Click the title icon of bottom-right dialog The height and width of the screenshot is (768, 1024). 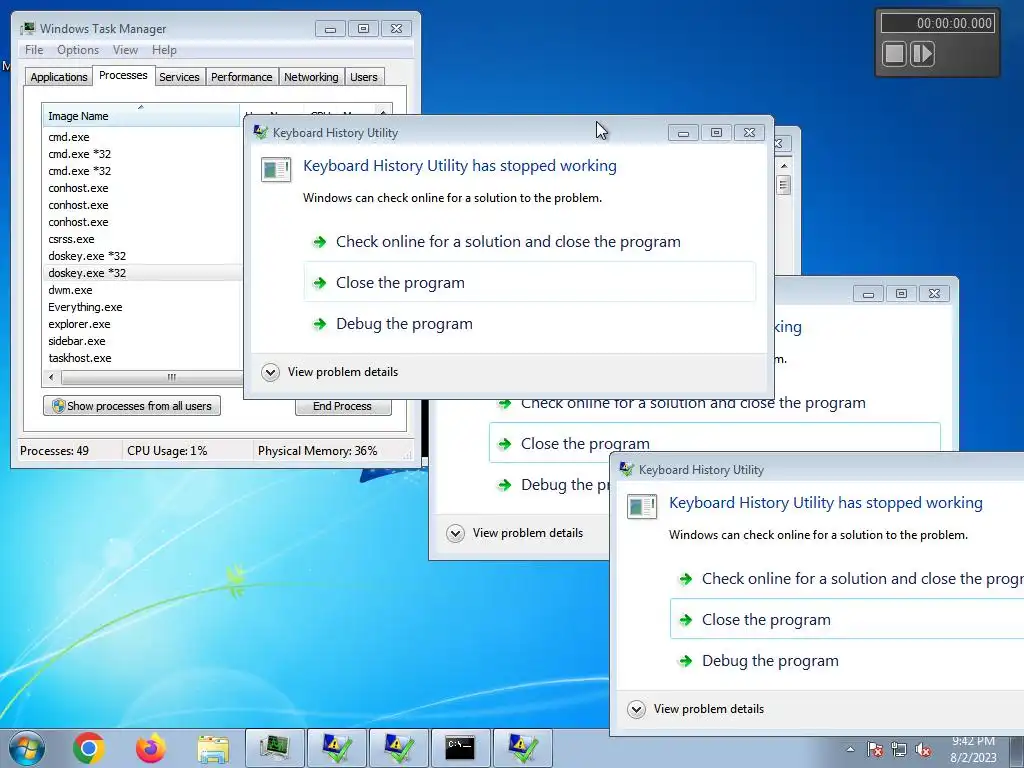[x=627, y=469]
